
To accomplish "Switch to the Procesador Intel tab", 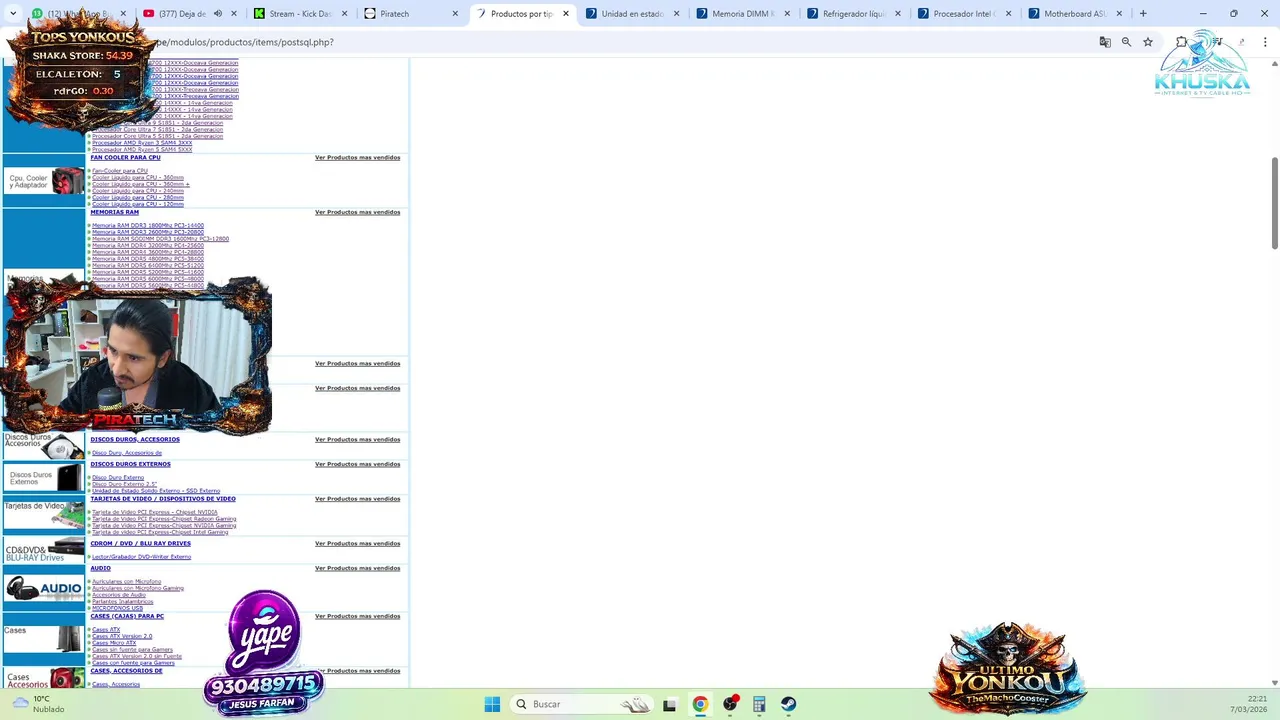I will pos(963,14).
